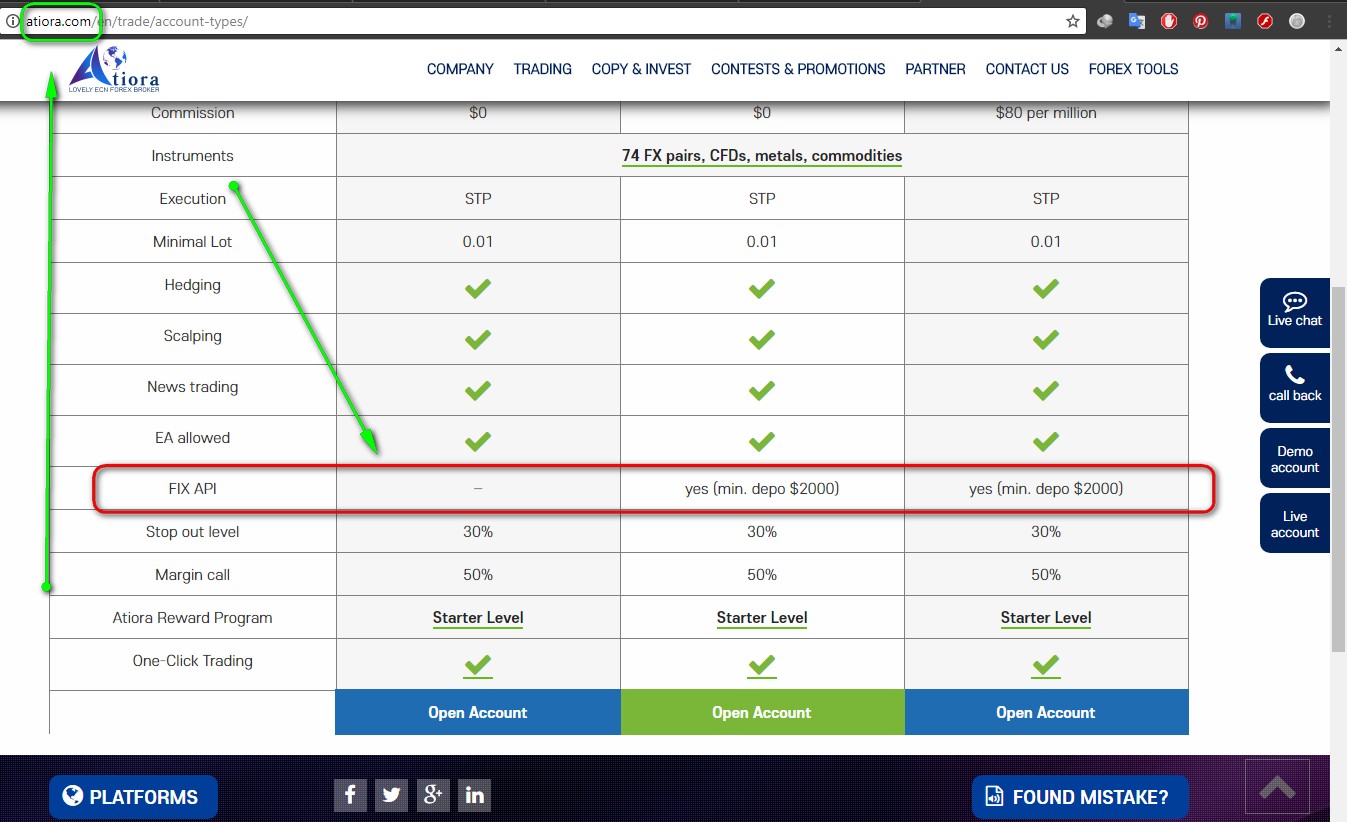Request a call back
The height and width of the screenshot is (822, 1347).
point(1295,387)
